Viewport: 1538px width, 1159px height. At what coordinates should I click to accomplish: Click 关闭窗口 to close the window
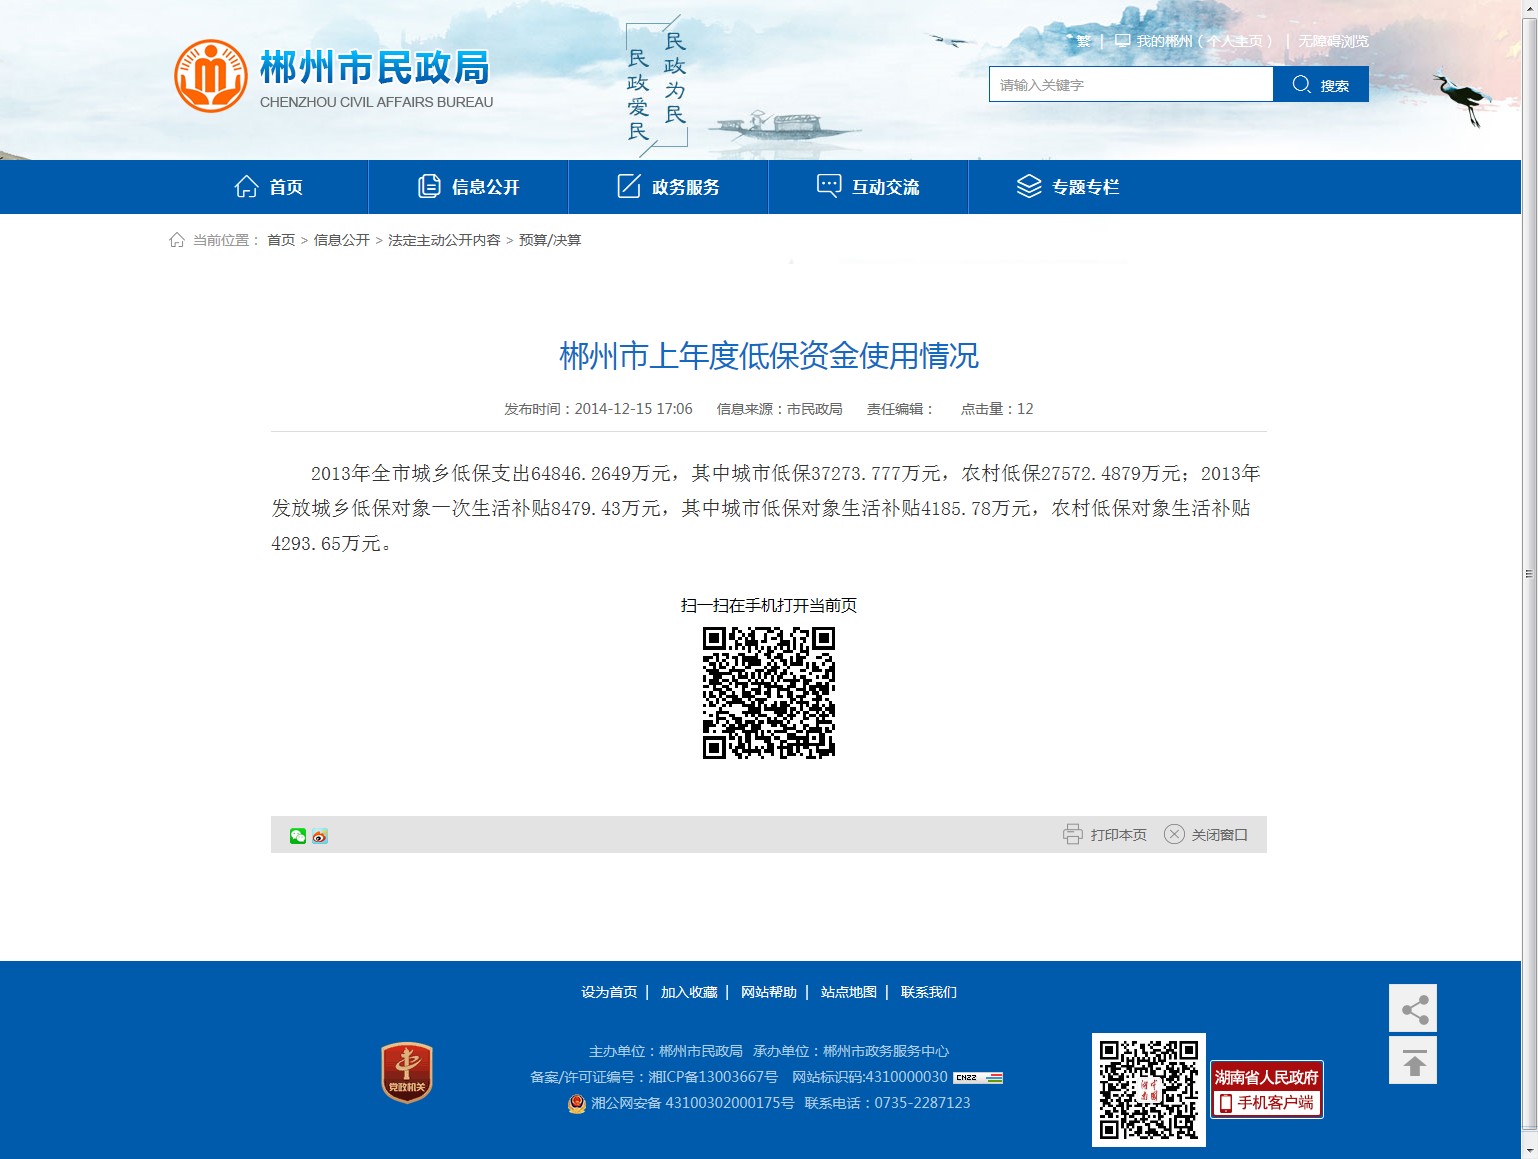point(1220,835)
